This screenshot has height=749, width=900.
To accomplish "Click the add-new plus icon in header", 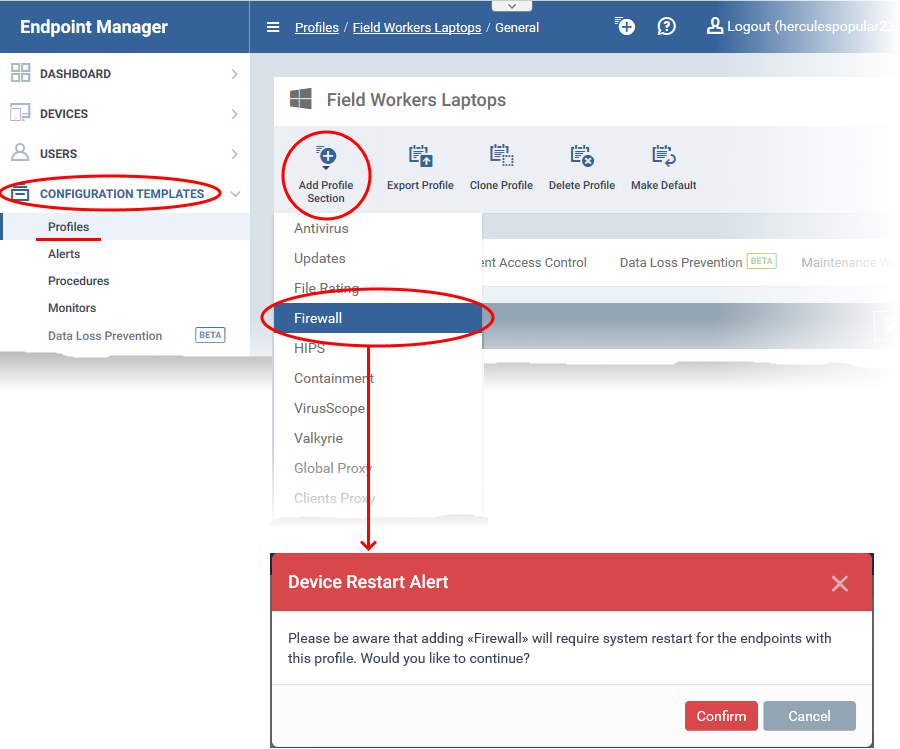I will (x=624, y=26).
